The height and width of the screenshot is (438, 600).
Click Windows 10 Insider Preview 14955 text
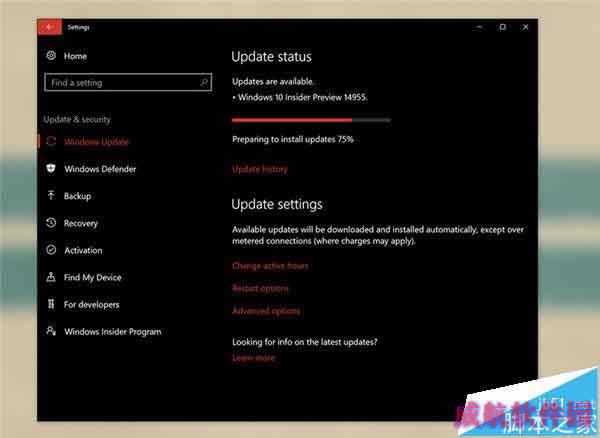pos(302,97)
